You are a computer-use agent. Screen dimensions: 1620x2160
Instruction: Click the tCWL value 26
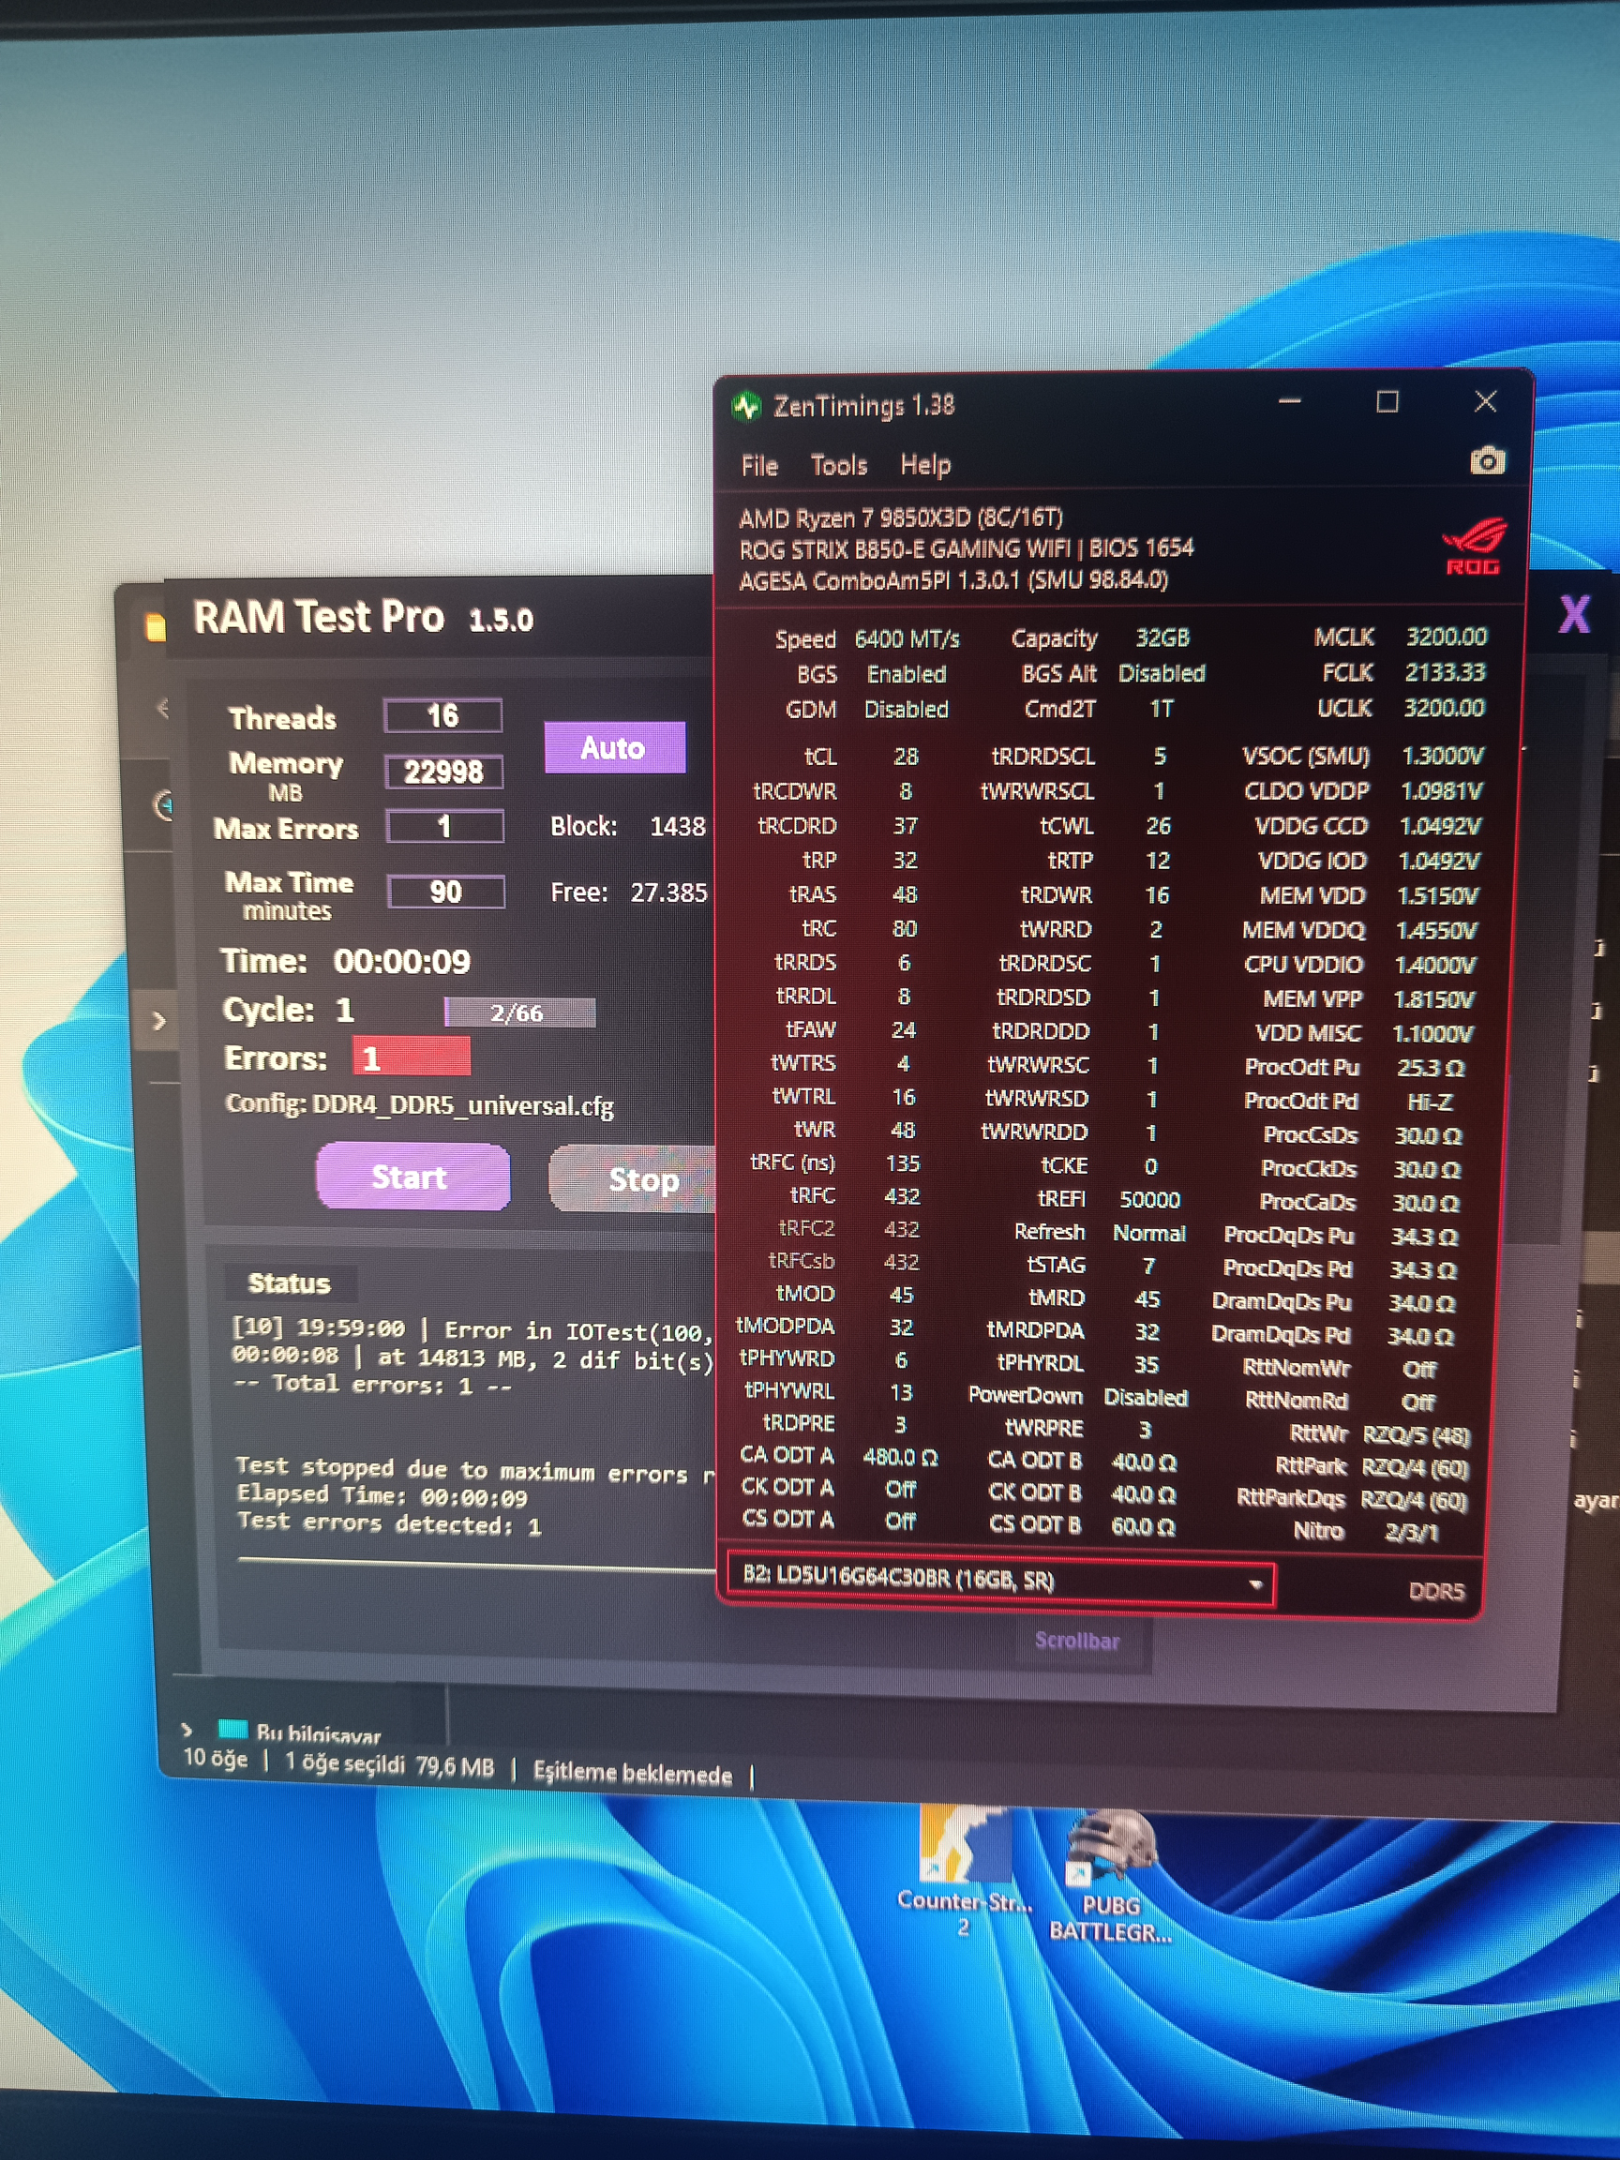pos(1158,826)
